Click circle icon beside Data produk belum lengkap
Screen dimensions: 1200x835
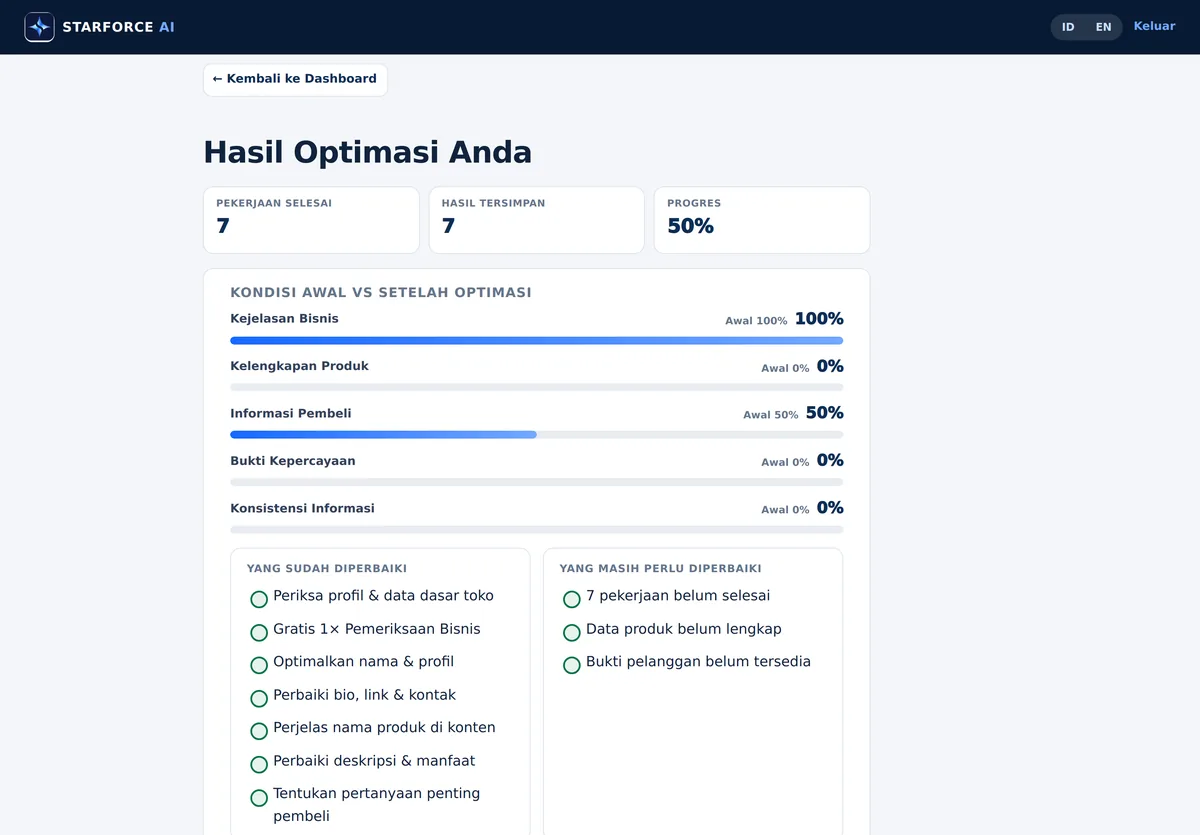click(x=572, y=632)
